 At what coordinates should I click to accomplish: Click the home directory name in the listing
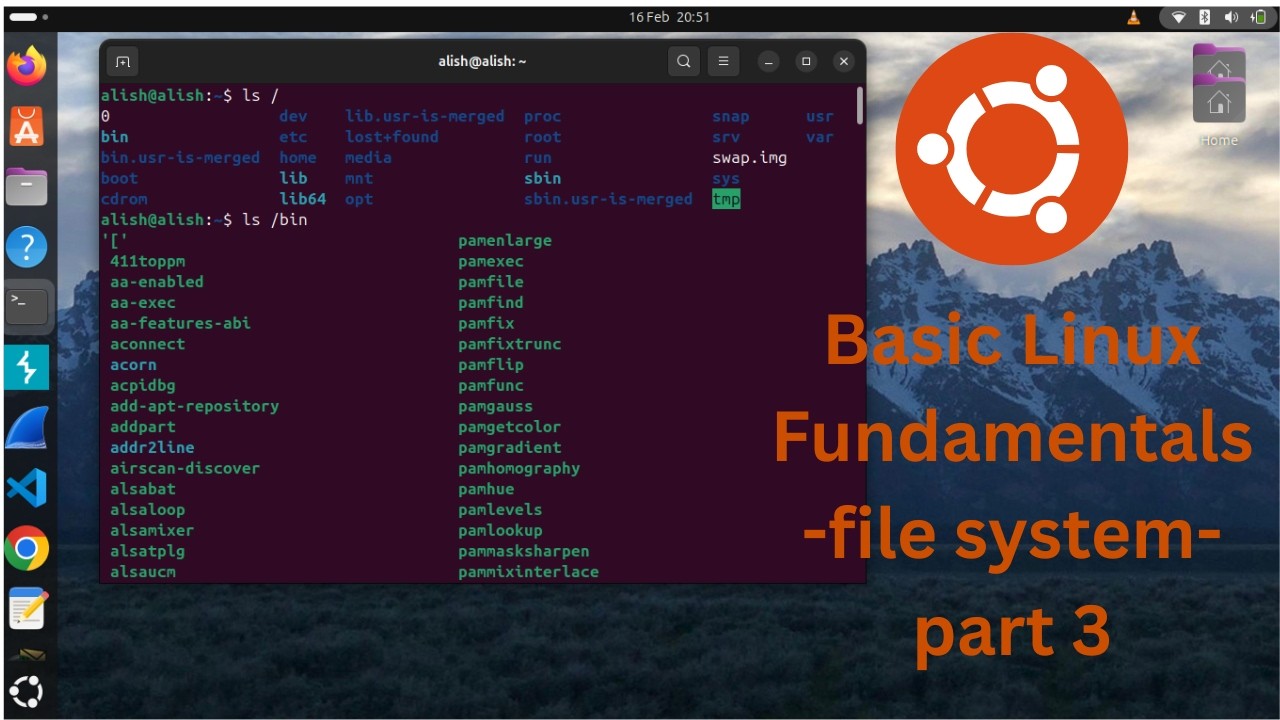tap(298, 158)
